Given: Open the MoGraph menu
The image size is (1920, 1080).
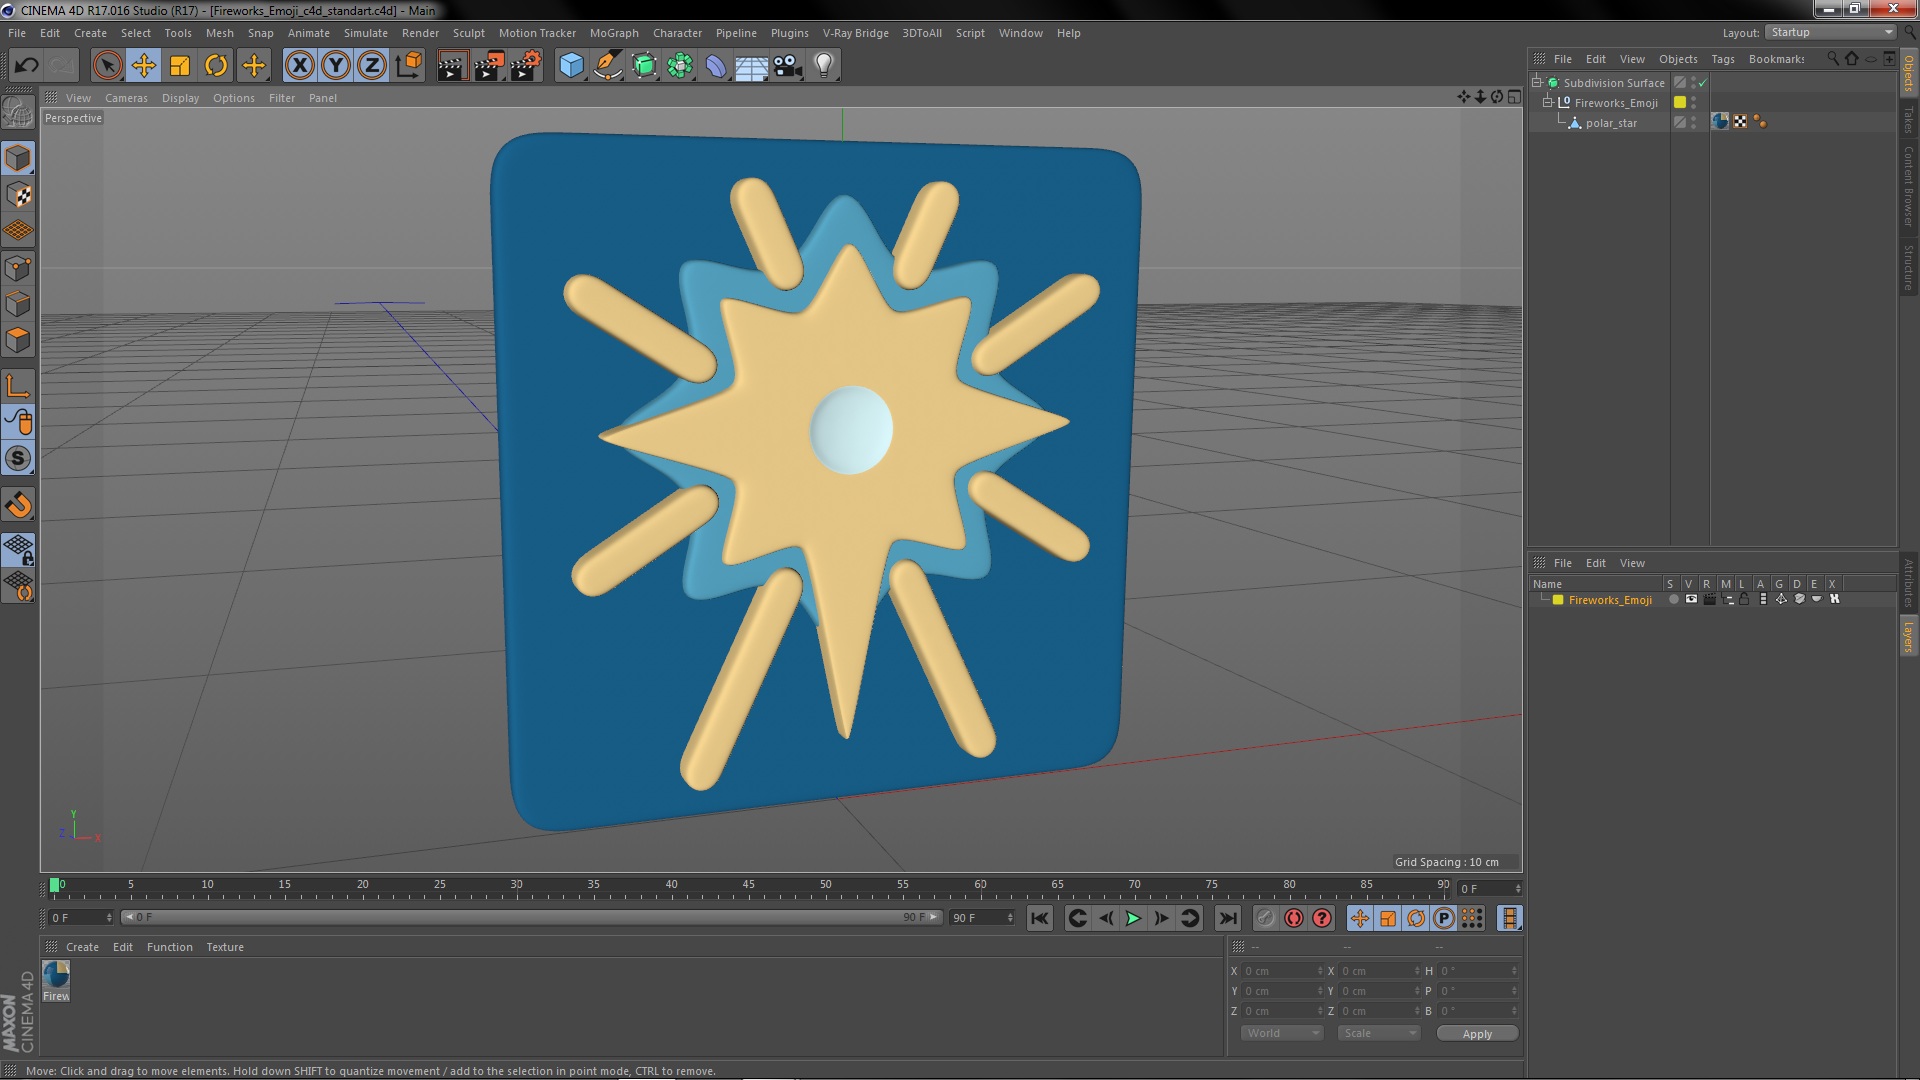Looking at the screenshot, I should click(x=614, y=33).
